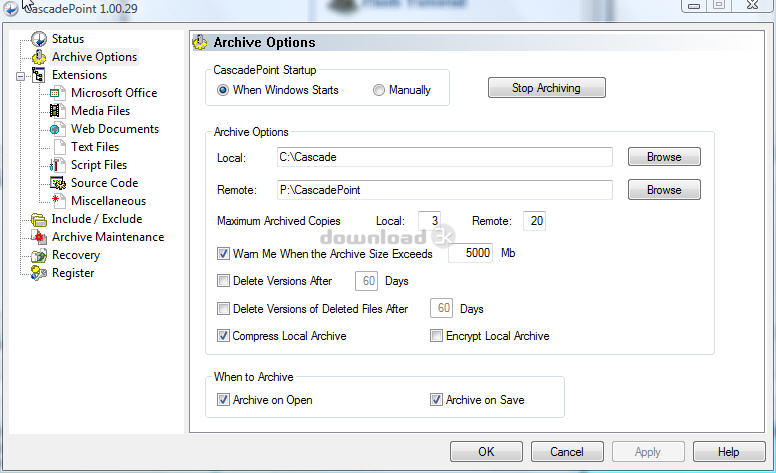Viewport: 776px width, 473px height.
Task: Click the Archive Options tree icon
Action: click(x=39, y=57)
